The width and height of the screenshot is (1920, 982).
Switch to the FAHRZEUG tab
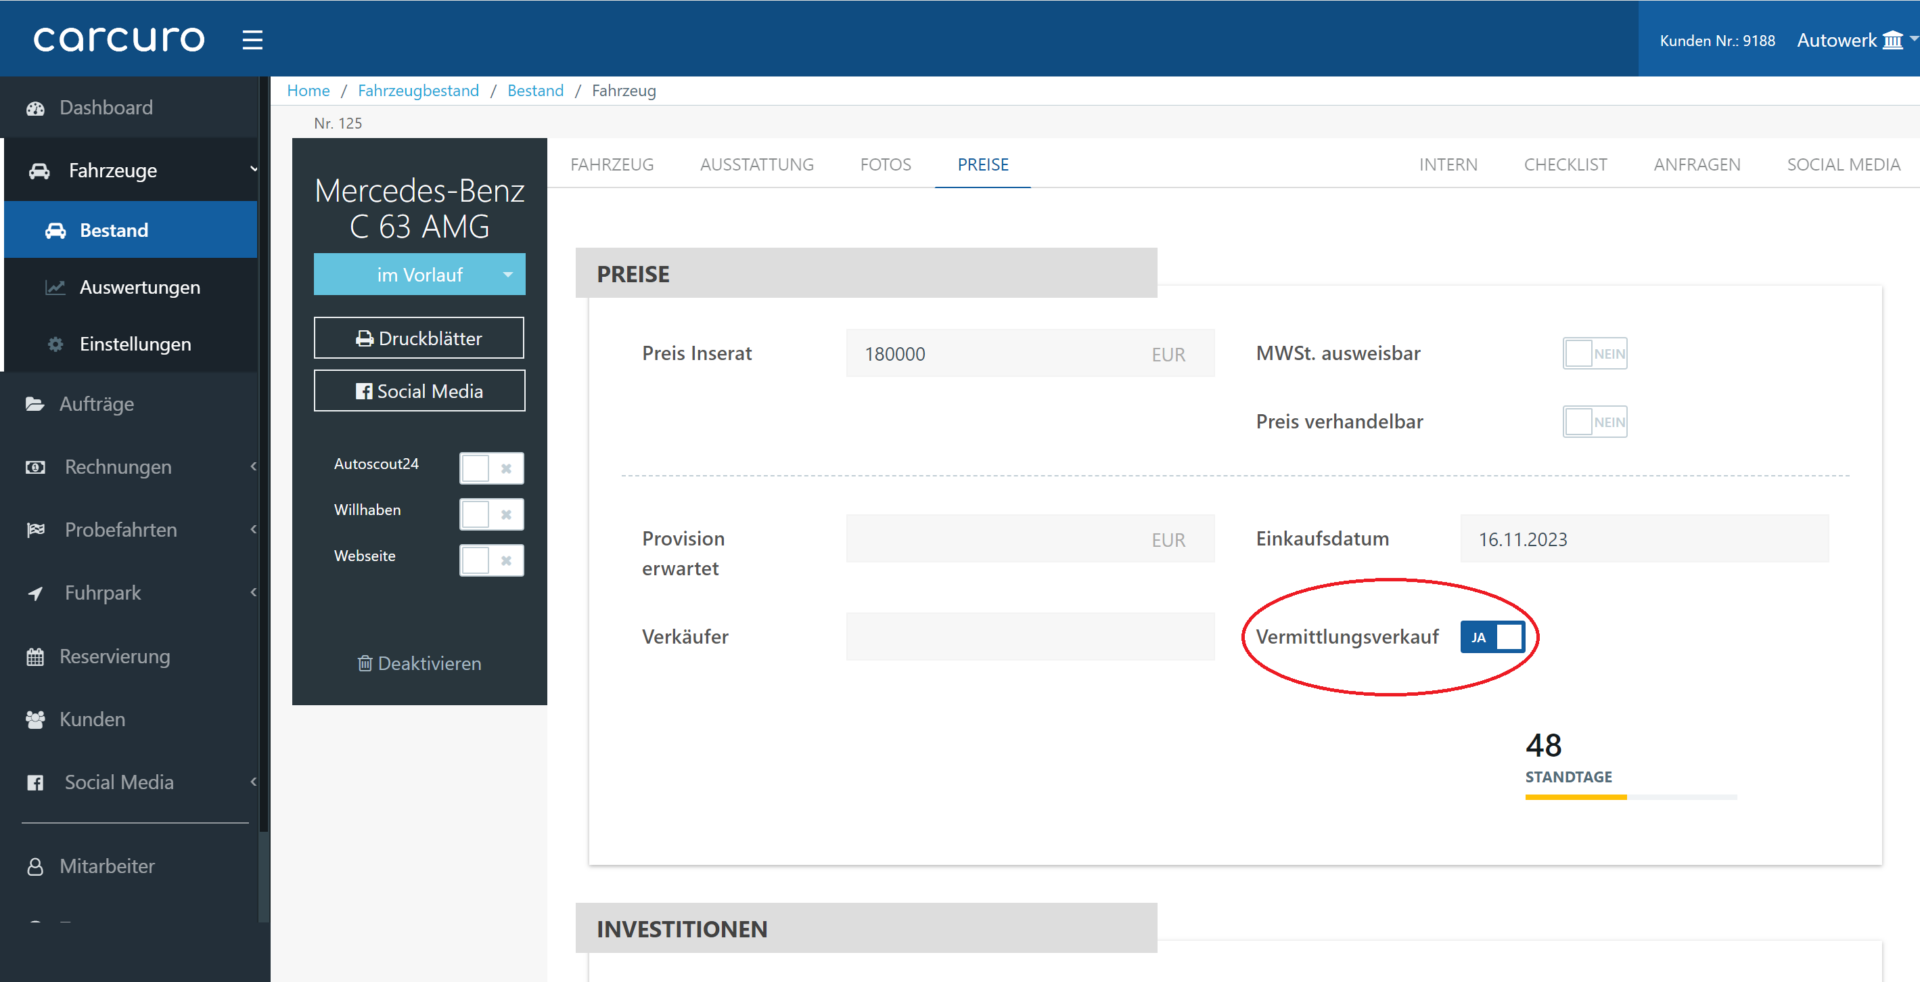pos(612,165)
